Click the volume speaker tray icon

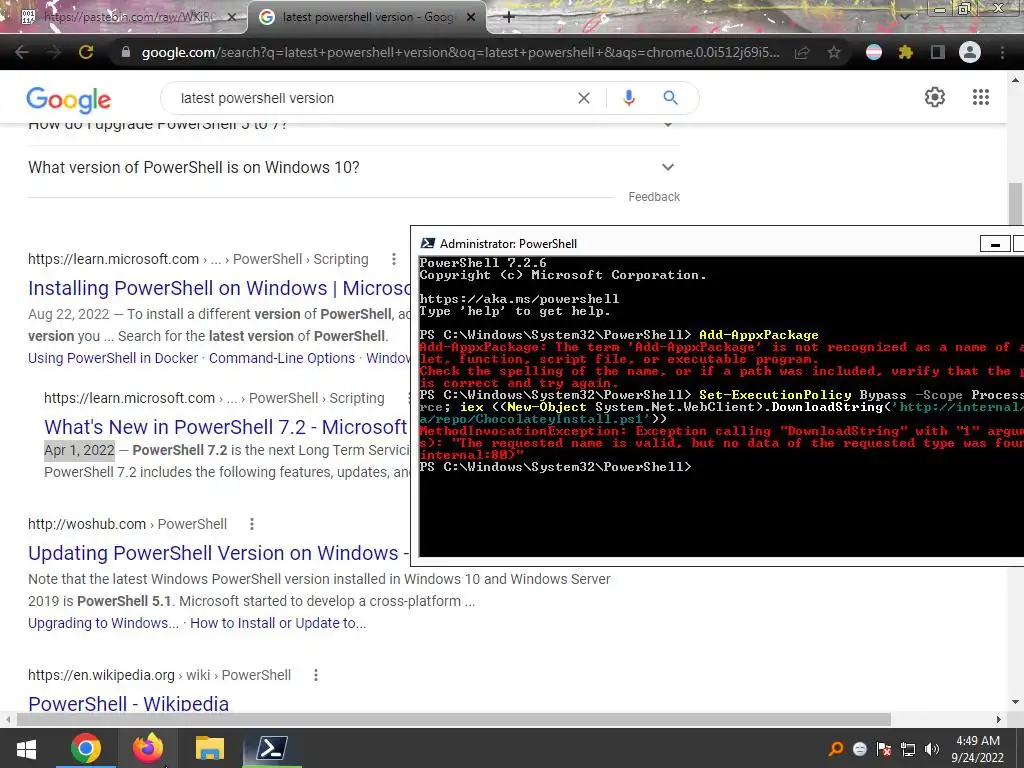[932, 749]
